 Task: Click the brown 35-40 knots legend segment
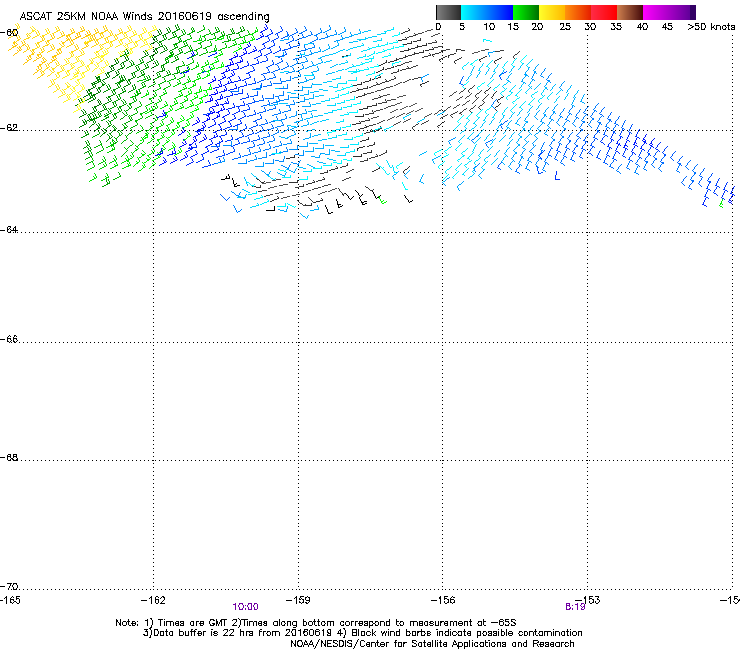630,12
